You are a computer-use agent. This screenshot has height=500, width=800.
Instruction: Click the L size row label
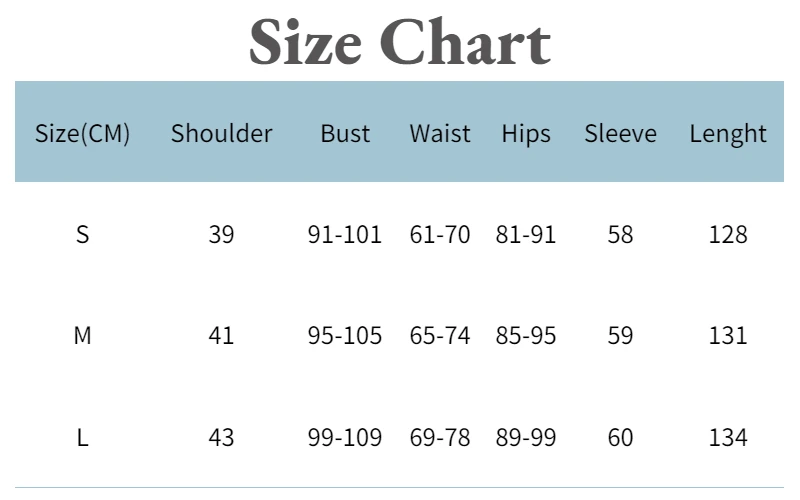point(82,437)
